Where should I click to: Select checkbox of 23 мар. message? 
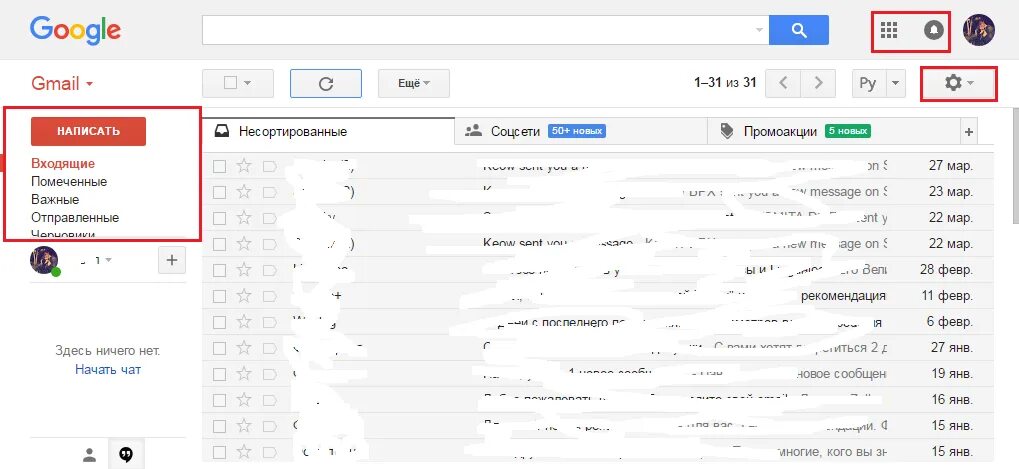coord(220,192)
